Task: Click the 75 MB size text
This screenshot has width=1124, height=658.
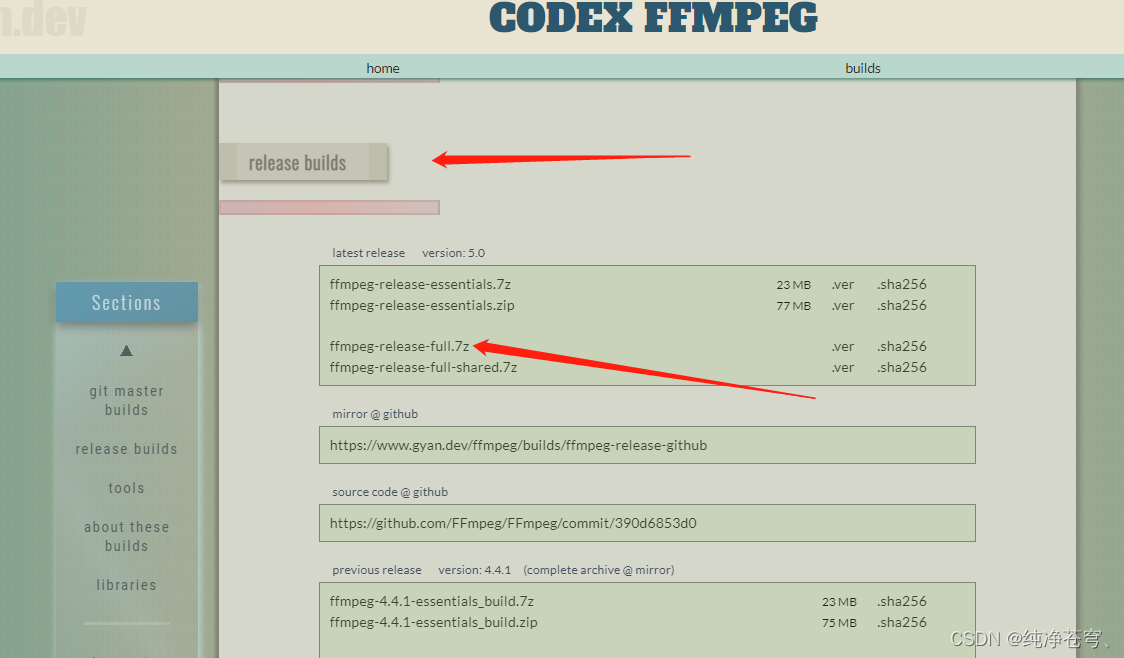Action: (839, 623)
